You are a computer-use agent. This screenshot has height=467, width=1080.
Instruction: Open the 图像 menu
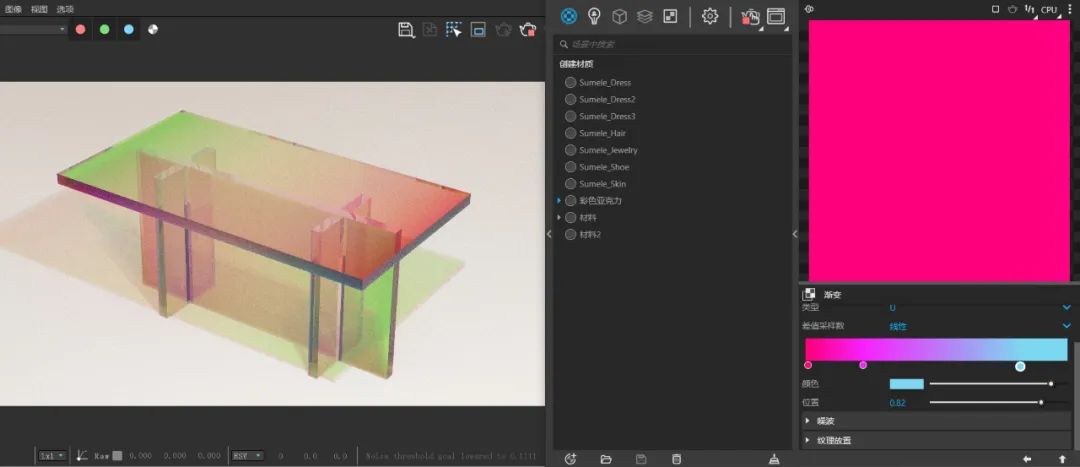[13, 10]
